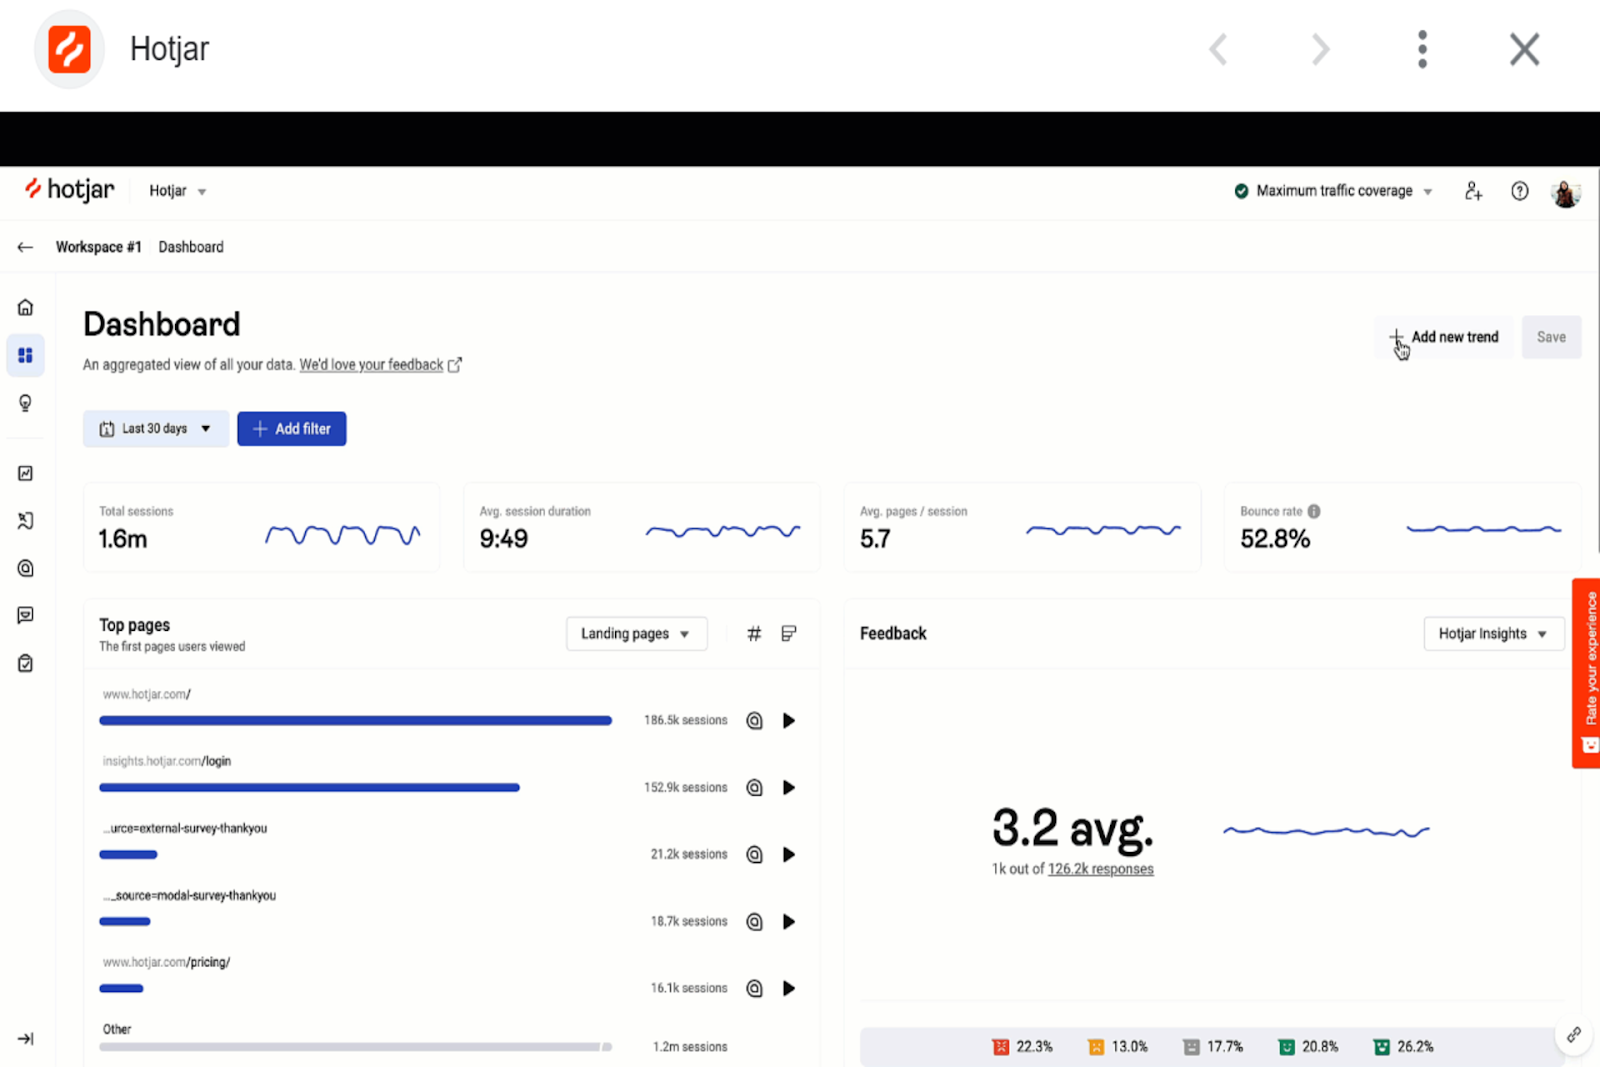Open the 126.2k responses link
Viewport: 1600px width, 1067px height.
pos(1100,869)
